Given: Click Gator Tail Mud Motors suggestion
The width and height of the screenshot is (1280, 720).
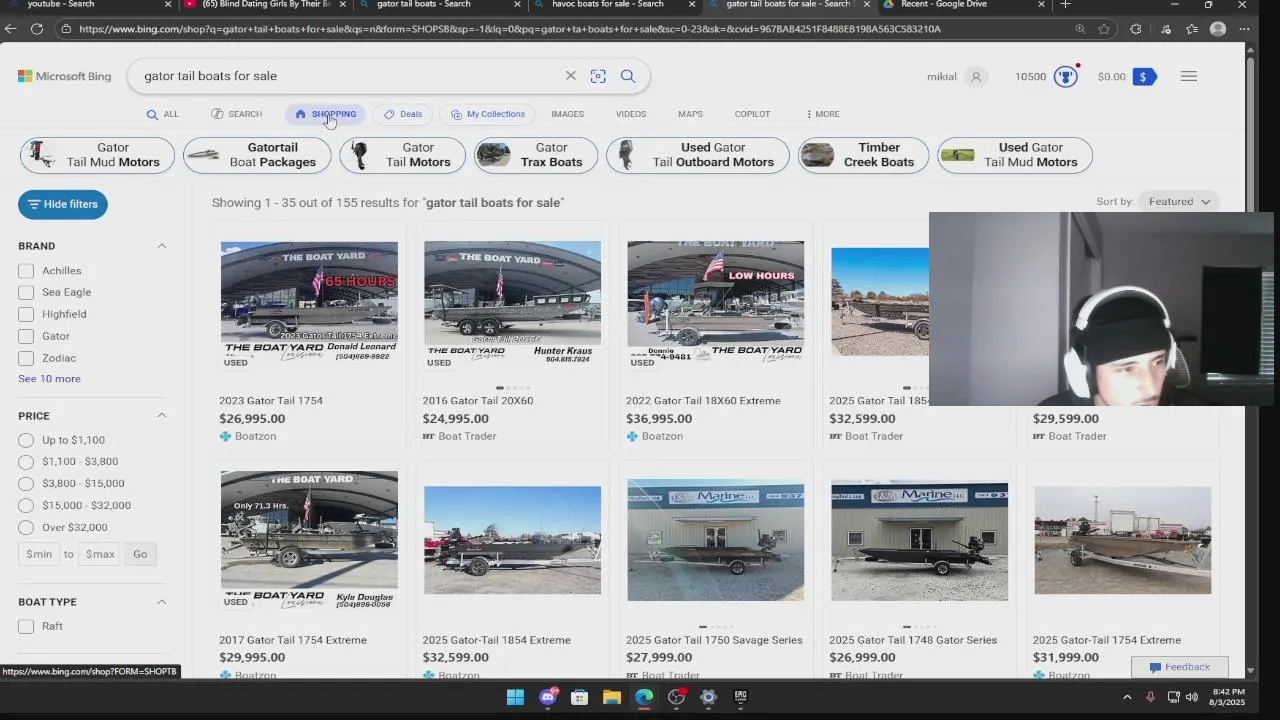Looking at the screenshot, I should [x=97, y=155].
